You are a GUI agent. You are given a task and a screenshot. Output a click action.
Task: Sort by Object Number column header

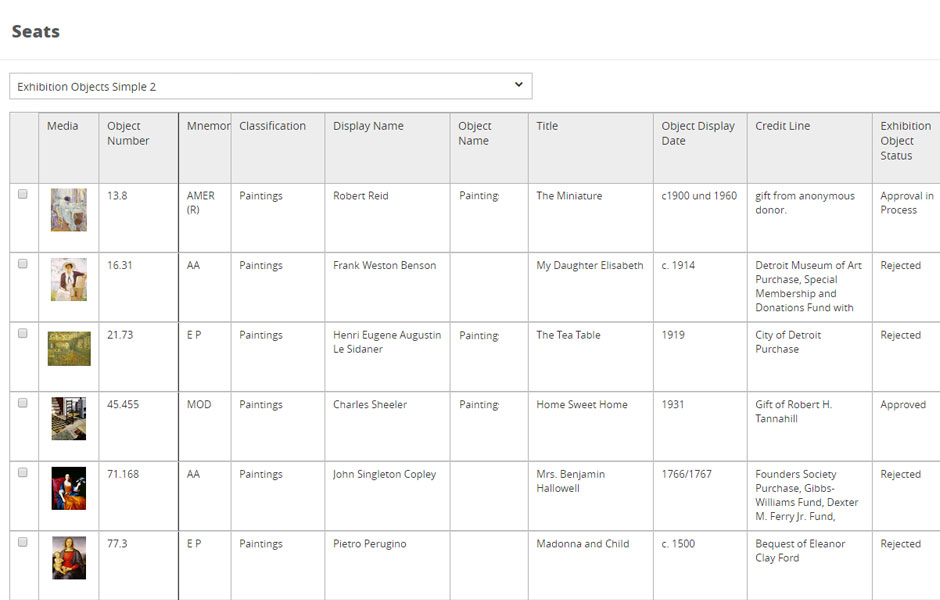pyautogui.click(x=128, y=133)
